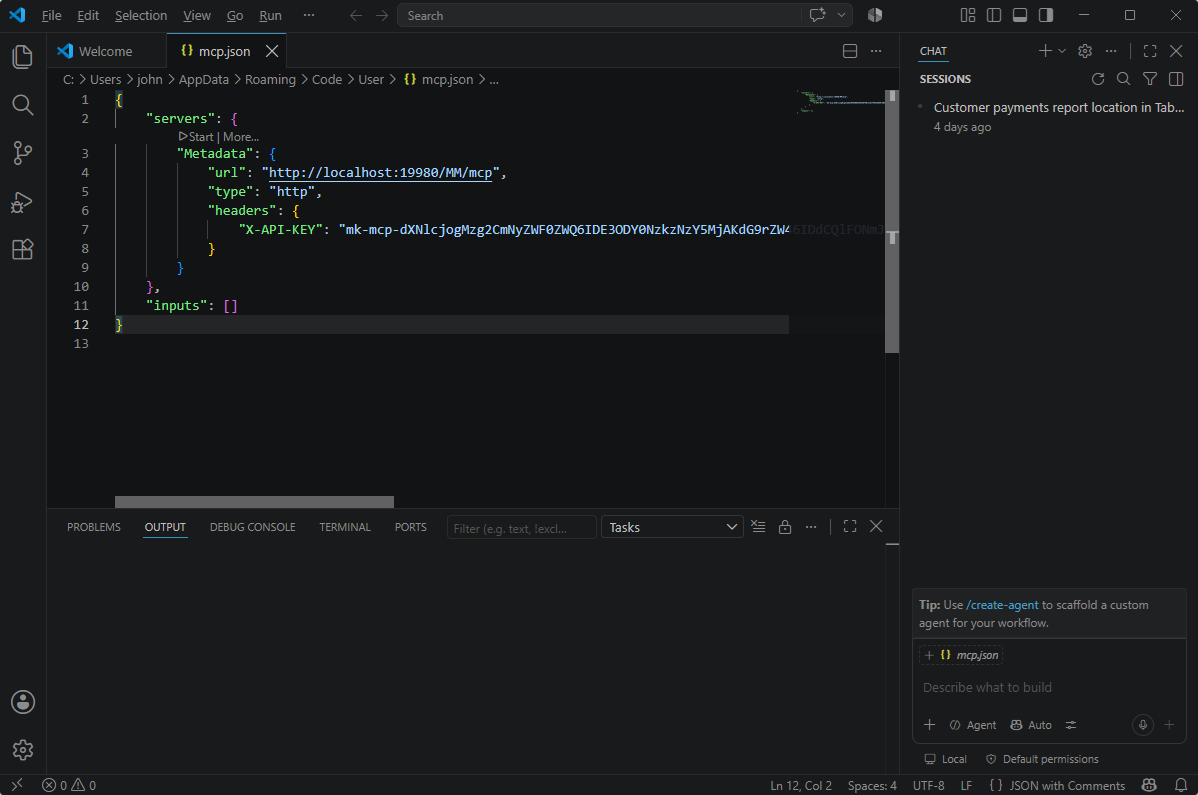Open the File menu

tap(51, 15)
